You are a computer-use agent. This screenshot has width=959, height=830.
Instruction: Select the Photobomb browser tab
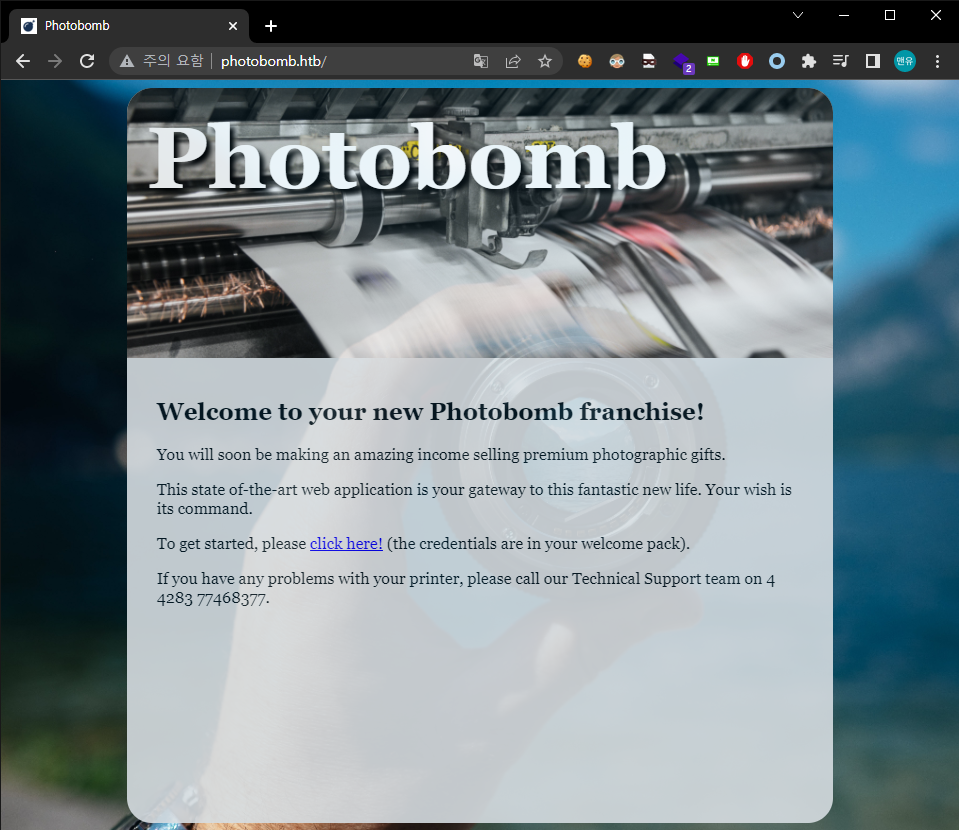coord(120,26)
